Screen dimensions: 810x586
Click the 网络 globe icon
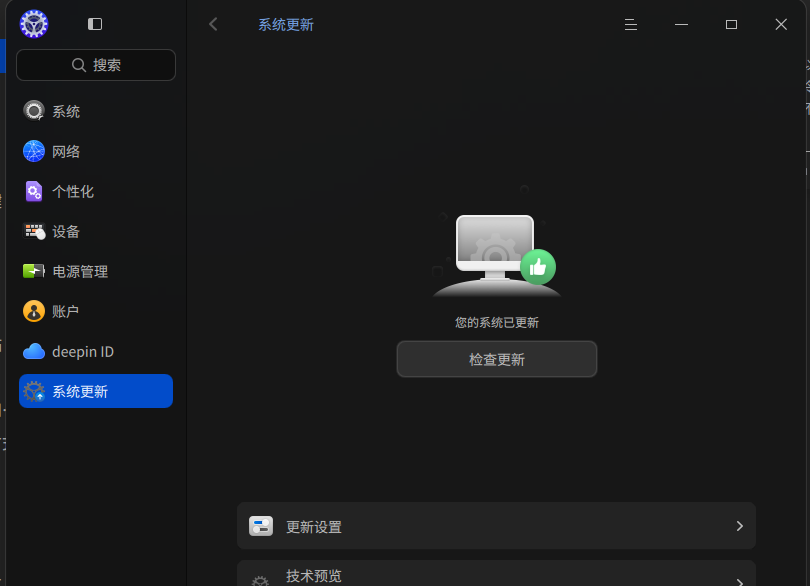tap(34, 151)
